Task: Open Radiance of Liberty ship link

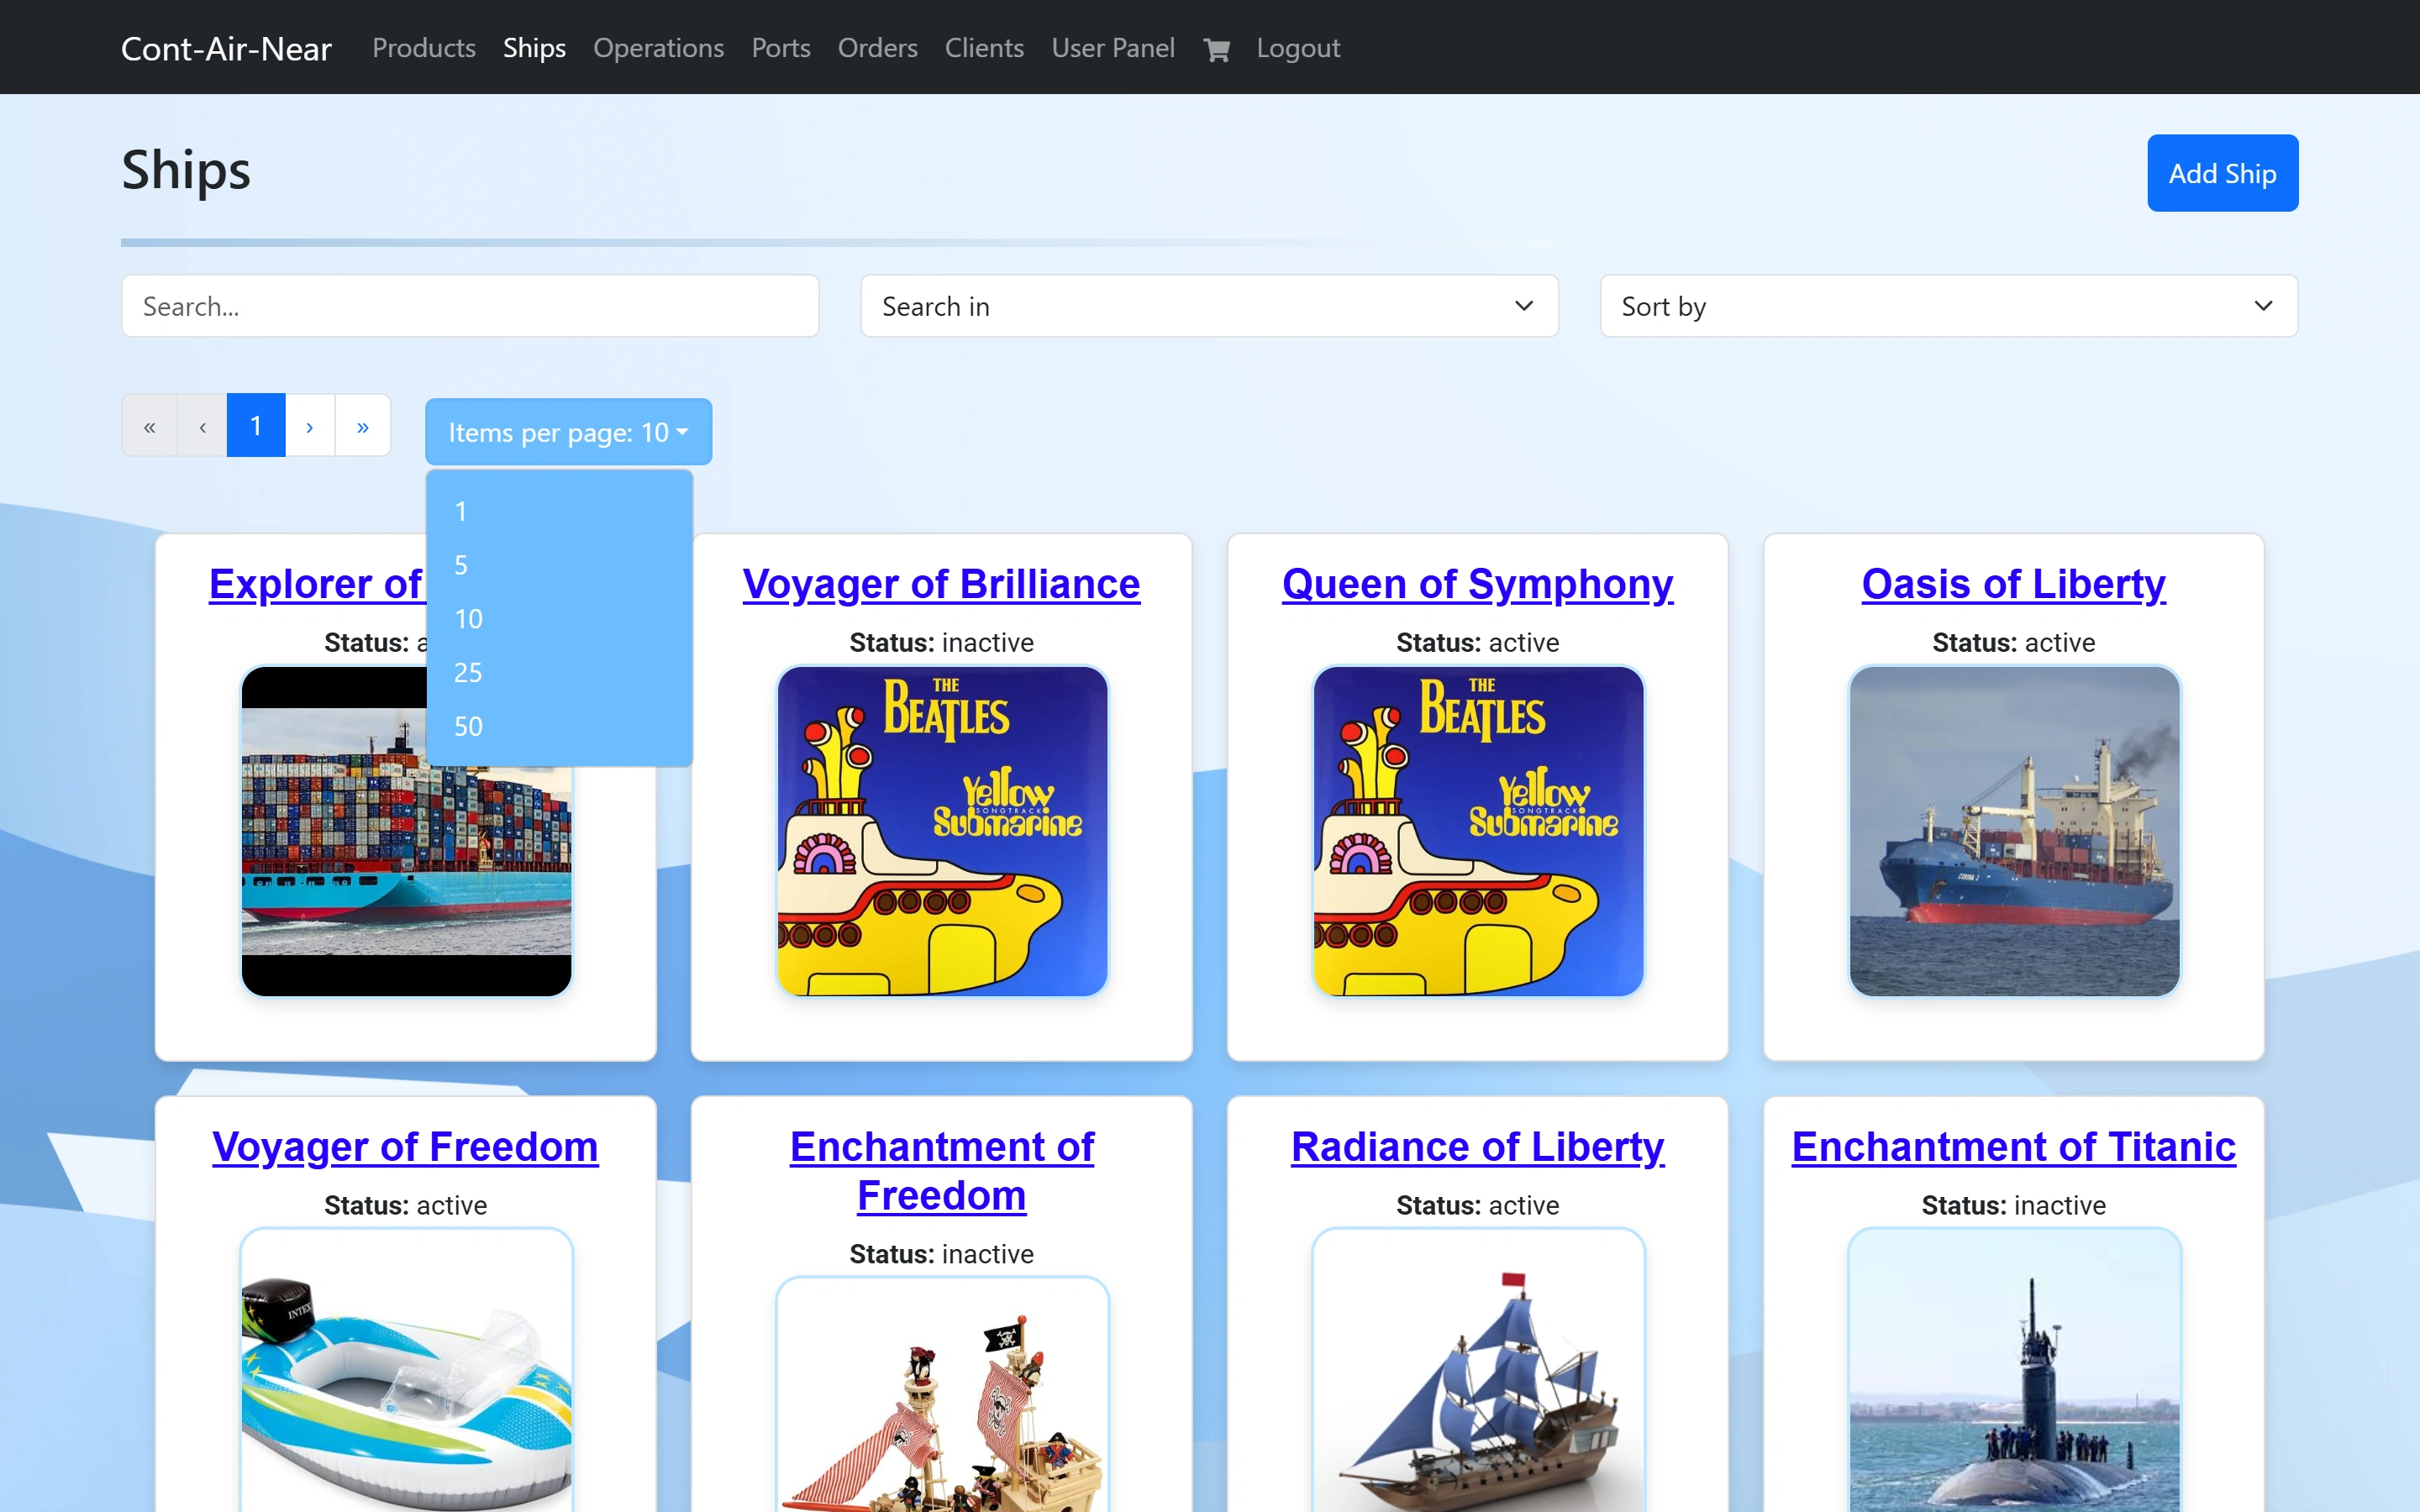Action: pos(1477,1147)
